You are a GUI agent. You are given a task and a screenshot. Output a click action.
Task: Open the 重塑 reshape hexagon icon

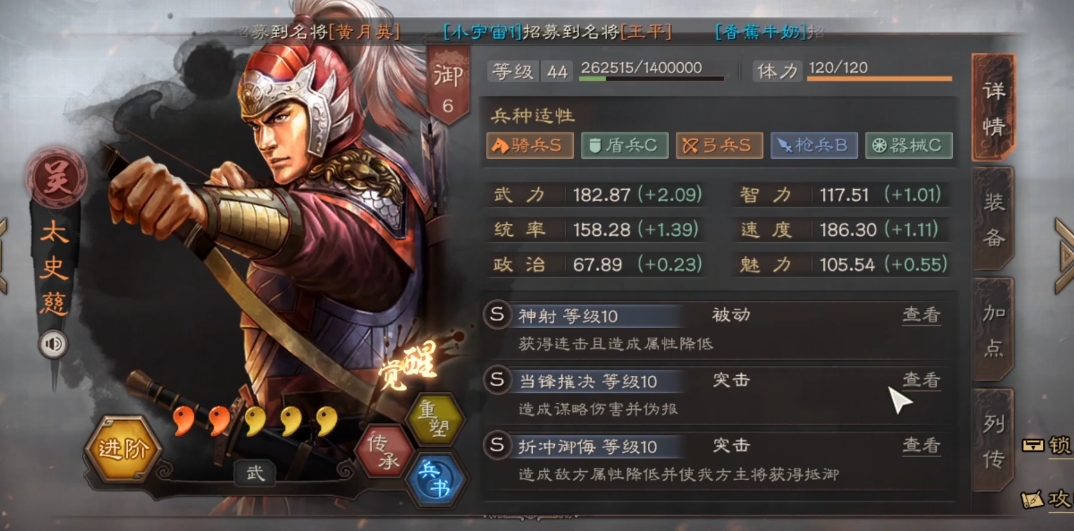point(434,419)
